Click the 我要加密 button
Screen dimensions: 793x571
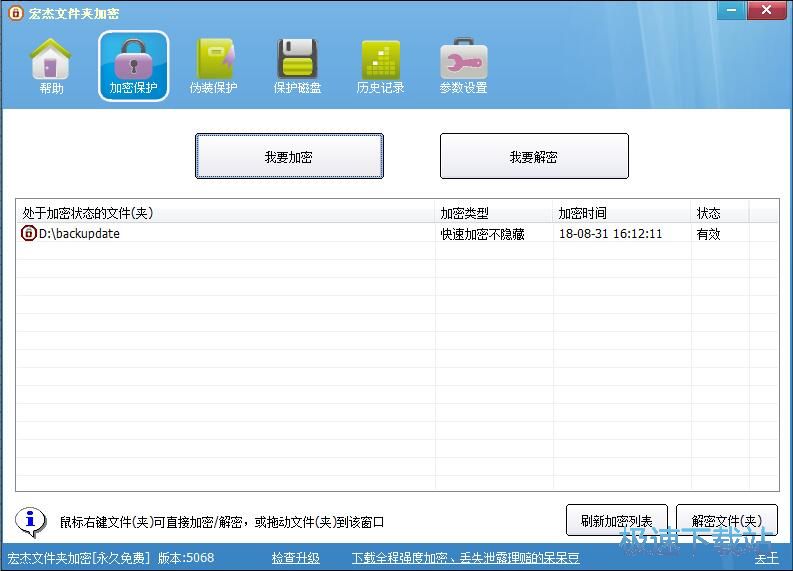289,156
